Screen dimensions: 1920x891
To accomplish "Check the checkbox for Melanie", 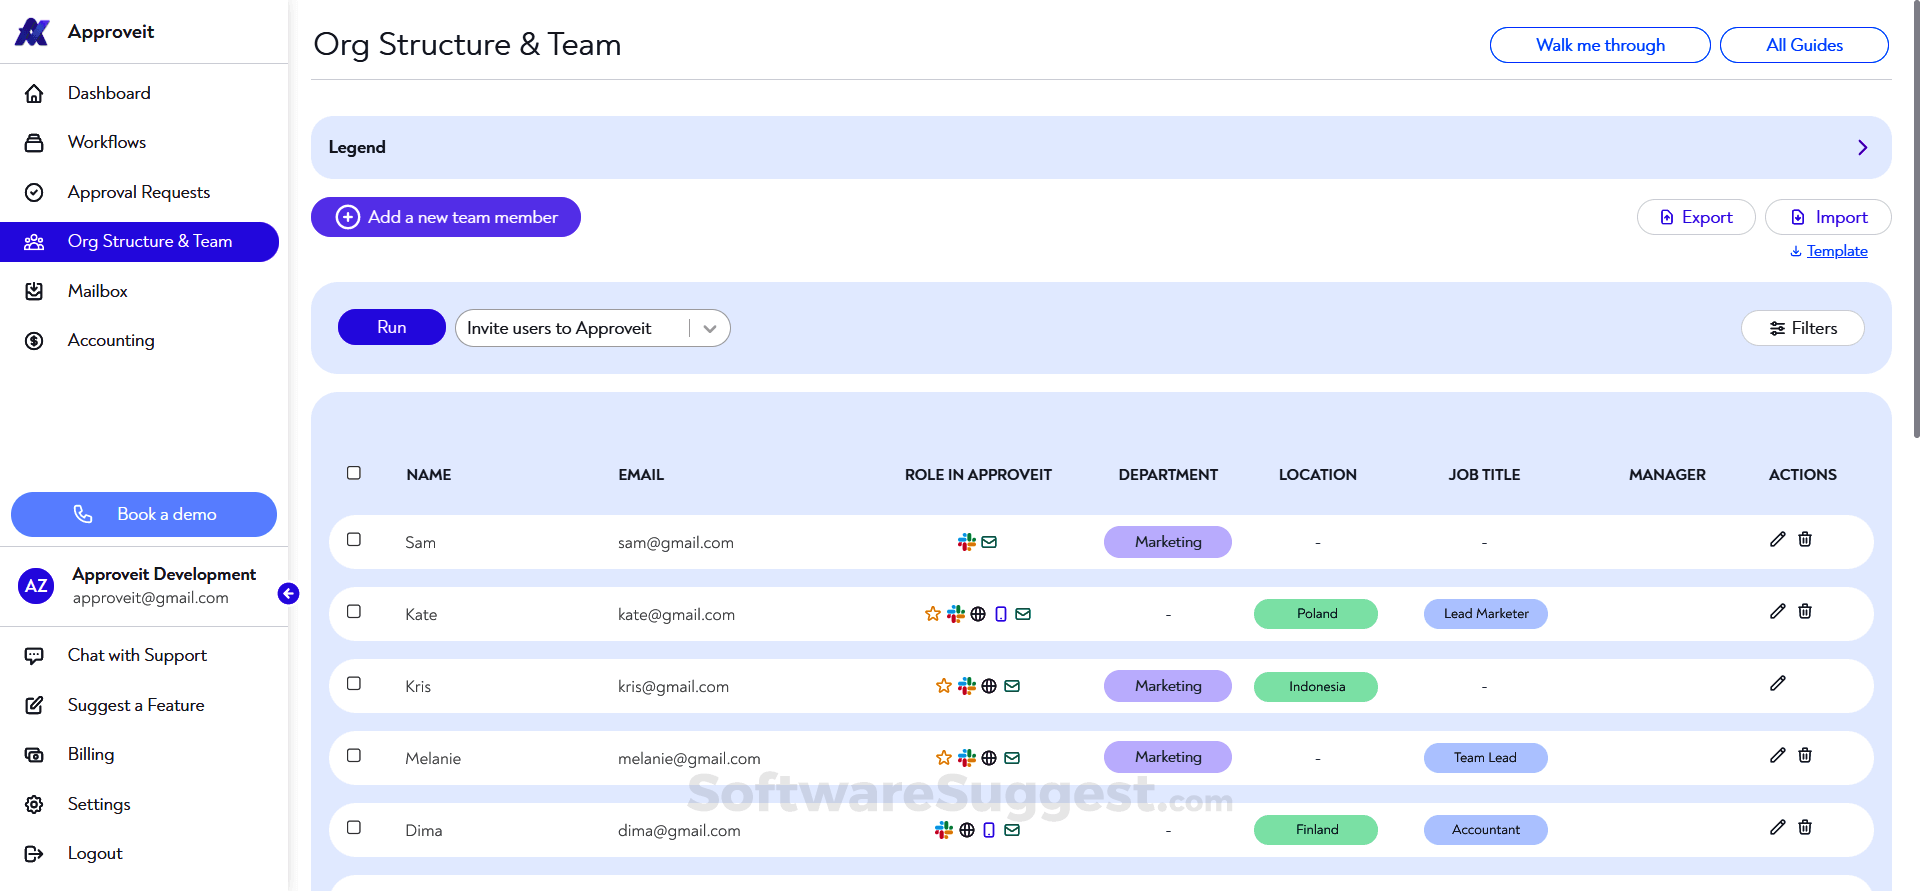I will point(354,755).
